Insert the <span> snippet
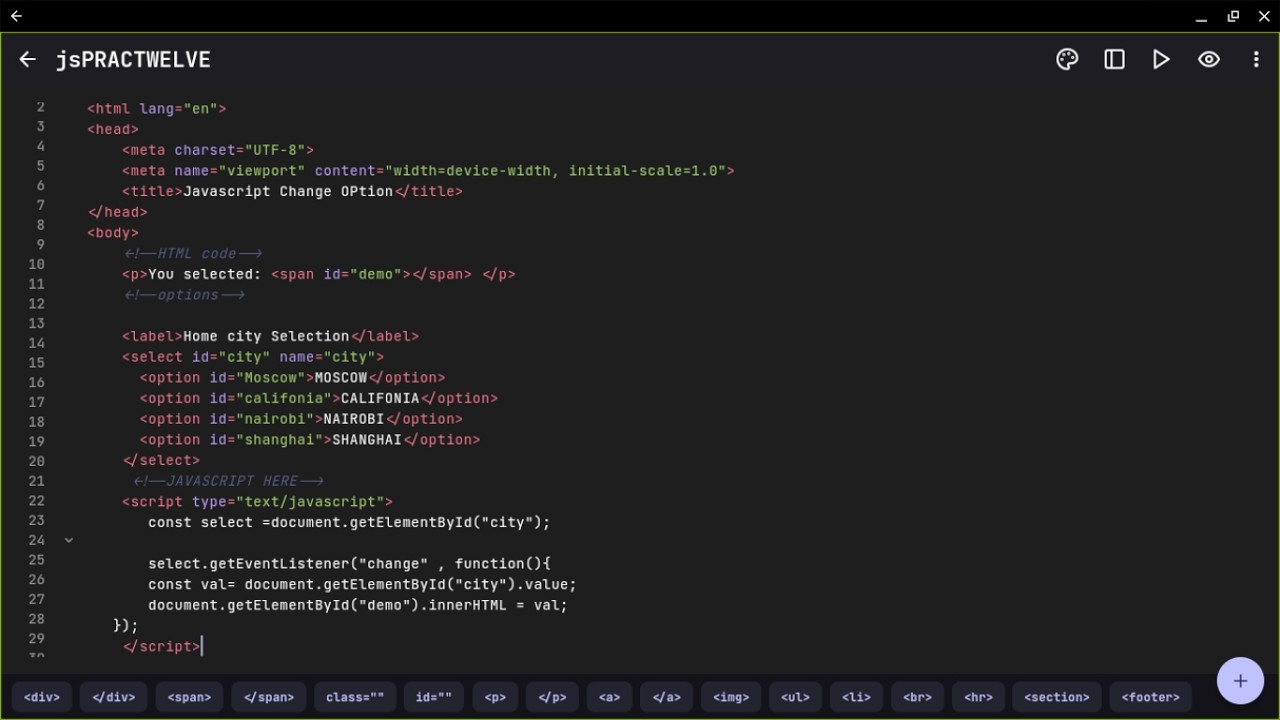Viewport: 1280px width, 720px height. pyautogui.click(x=189, y=697)
